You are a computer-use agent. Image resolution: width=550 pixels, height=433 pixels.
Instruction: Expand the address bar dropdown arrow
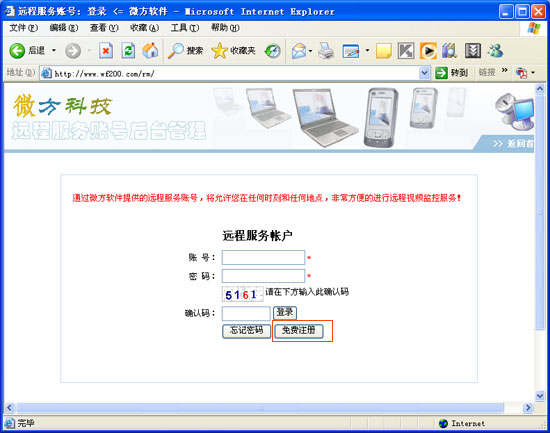(x=424, y=73)
